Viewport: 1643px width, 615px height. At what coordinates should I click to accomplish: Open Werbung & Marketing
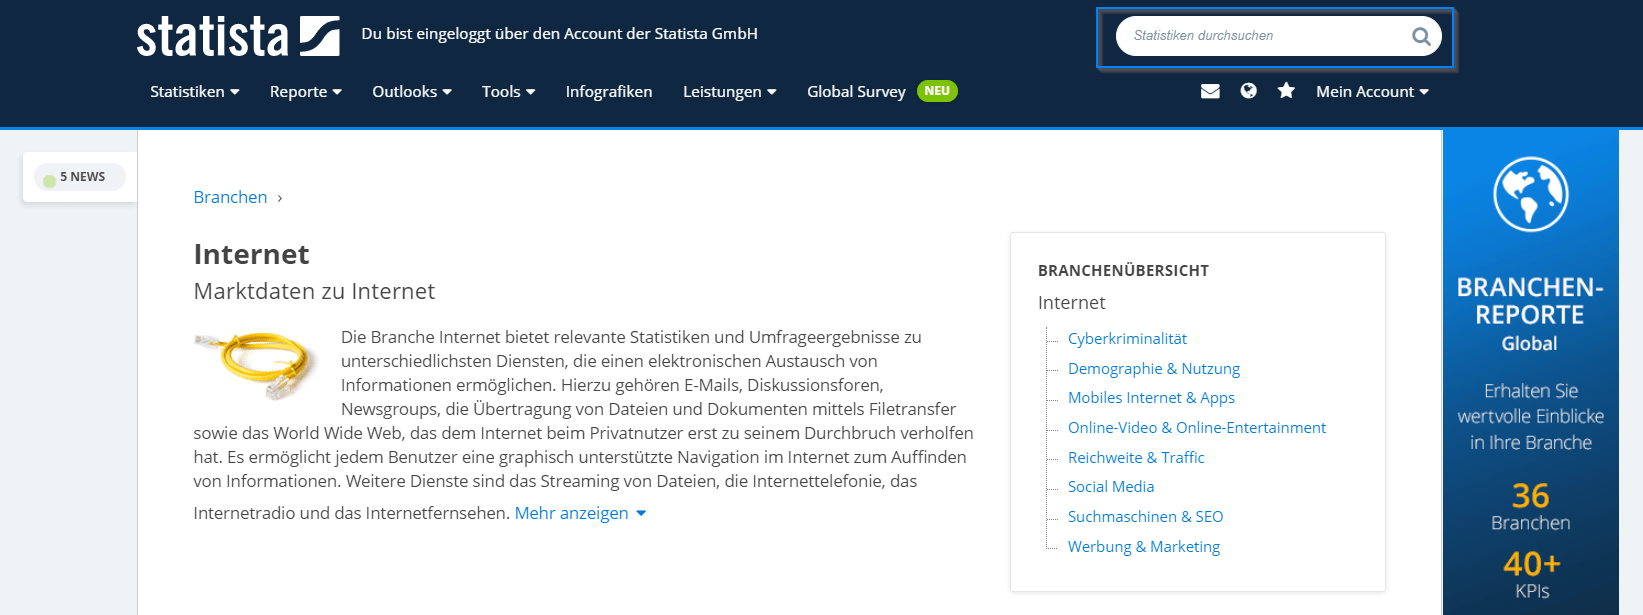(1144, 546)
